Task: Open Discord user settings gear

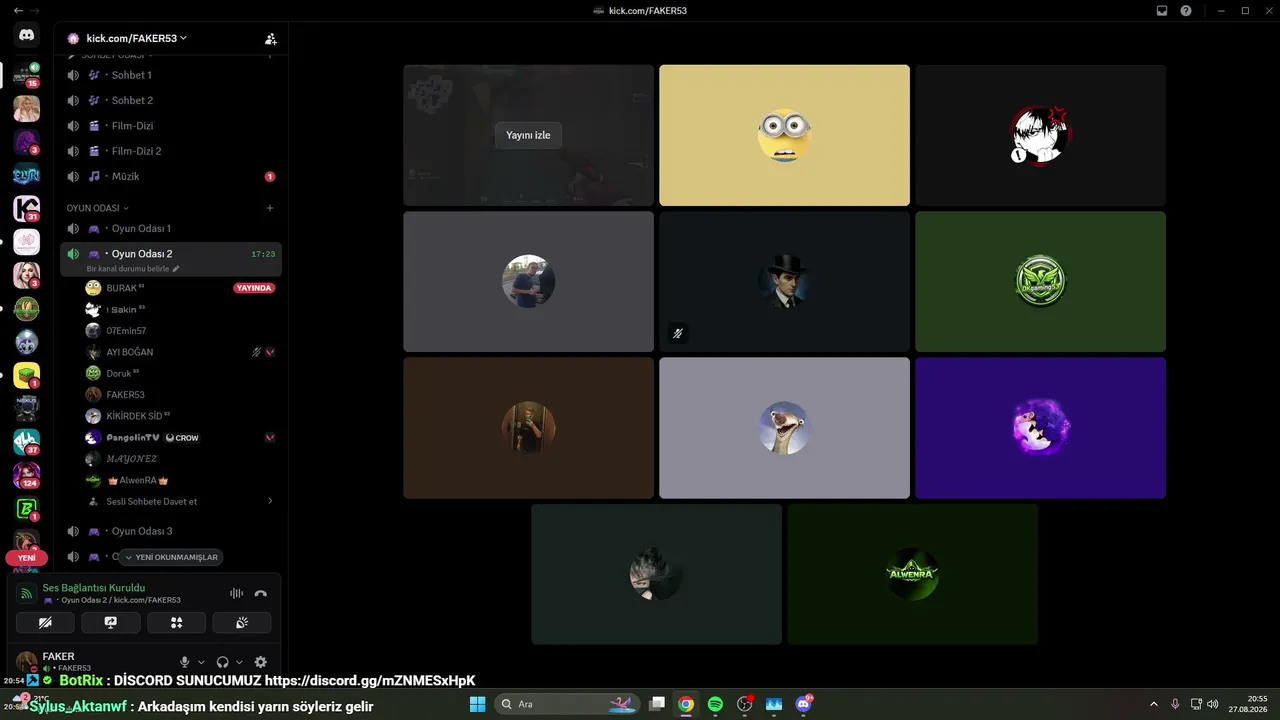Action: 261,662
